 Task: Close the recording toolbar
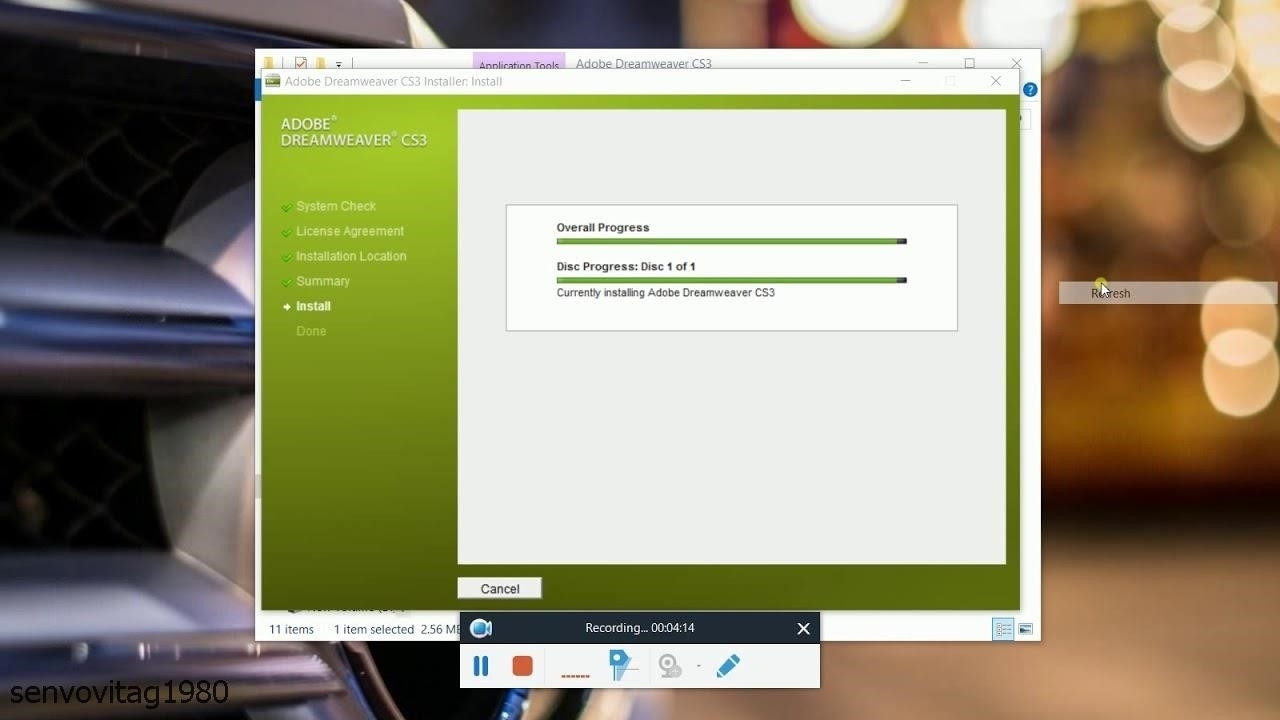(803, 629)
